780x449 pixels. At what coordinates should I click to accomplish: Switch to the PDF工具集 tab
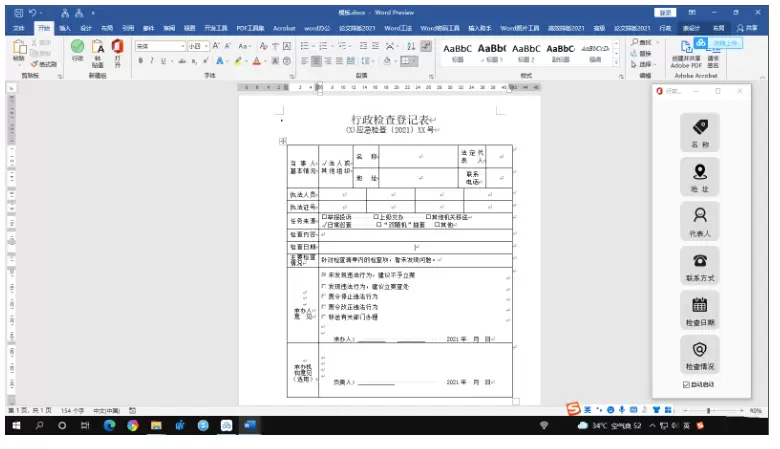[250, 28]
